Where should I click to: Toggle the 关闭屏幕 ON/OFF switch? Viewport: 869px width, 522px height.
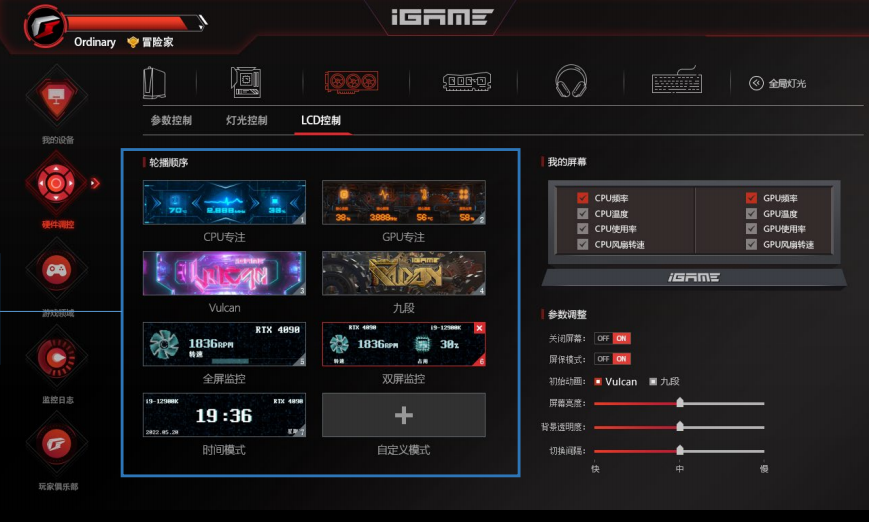[x=612, y=338]
